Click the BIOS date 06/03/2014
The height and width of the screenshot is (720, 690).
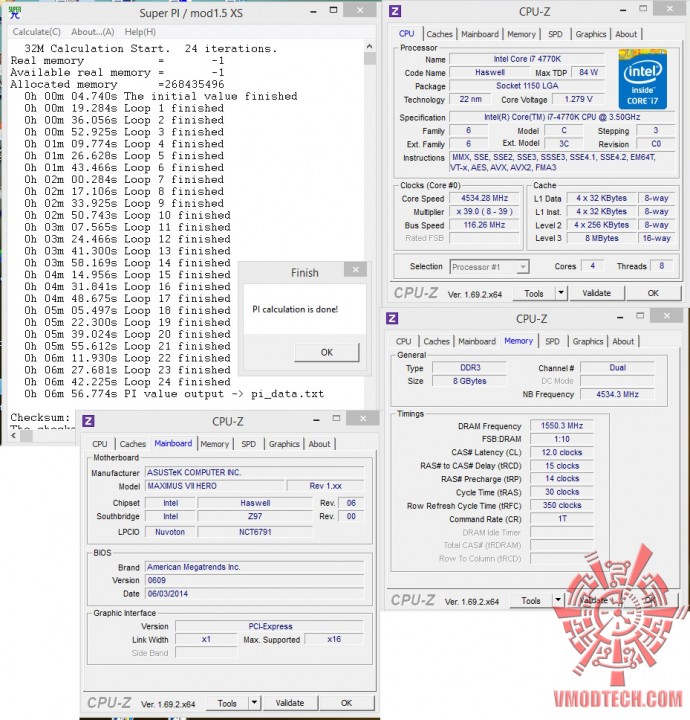click(x=254, y=594)
